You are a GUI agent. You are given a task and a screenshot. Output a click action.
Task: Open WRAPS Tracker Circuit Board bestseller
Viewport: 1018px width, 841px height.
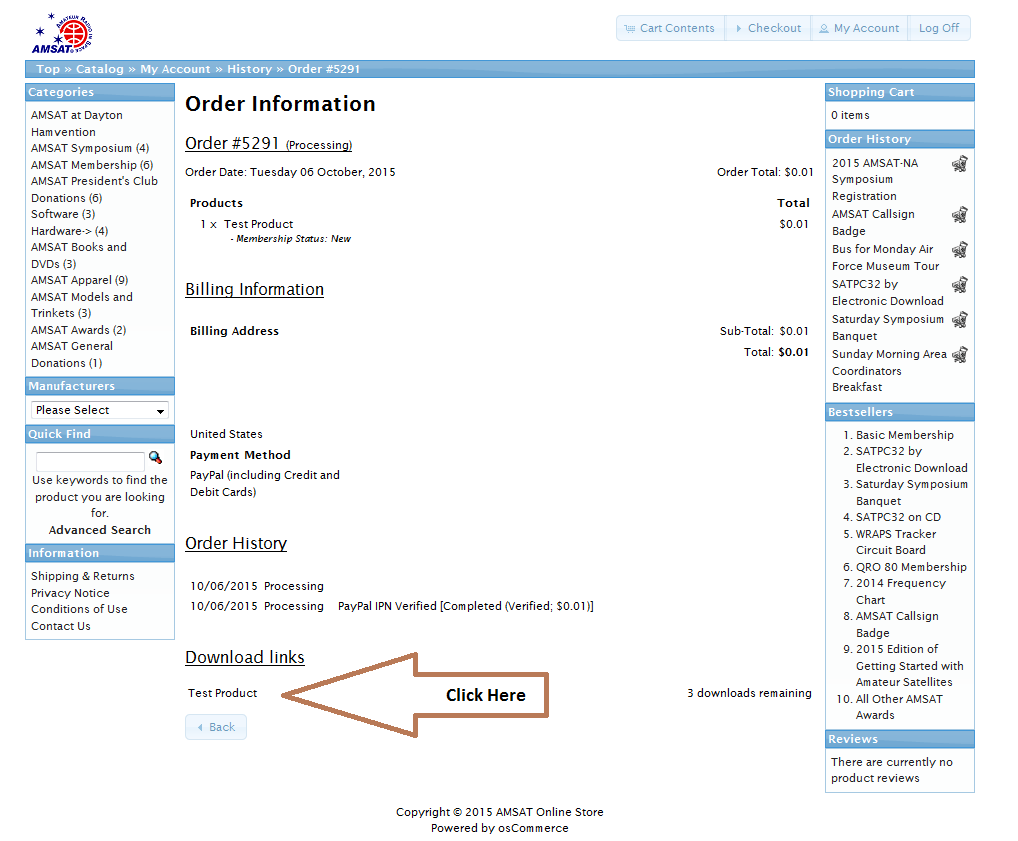[x=896, y=542]
